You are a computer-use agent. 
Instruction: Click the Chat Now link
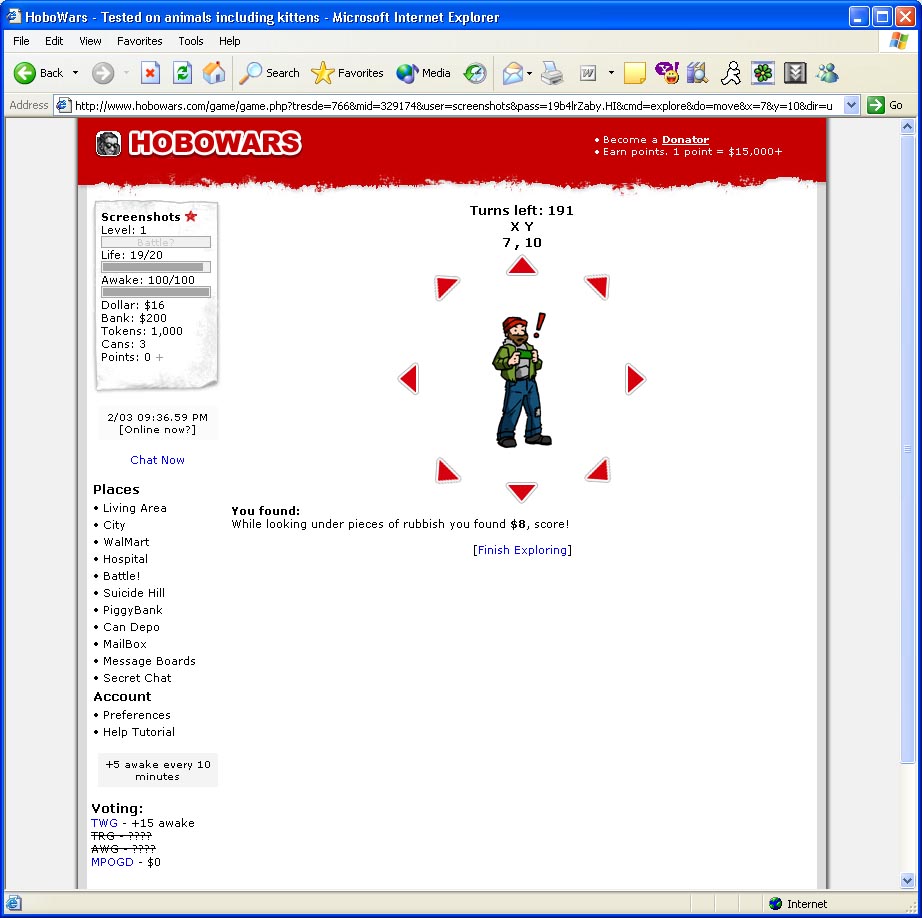157,460
